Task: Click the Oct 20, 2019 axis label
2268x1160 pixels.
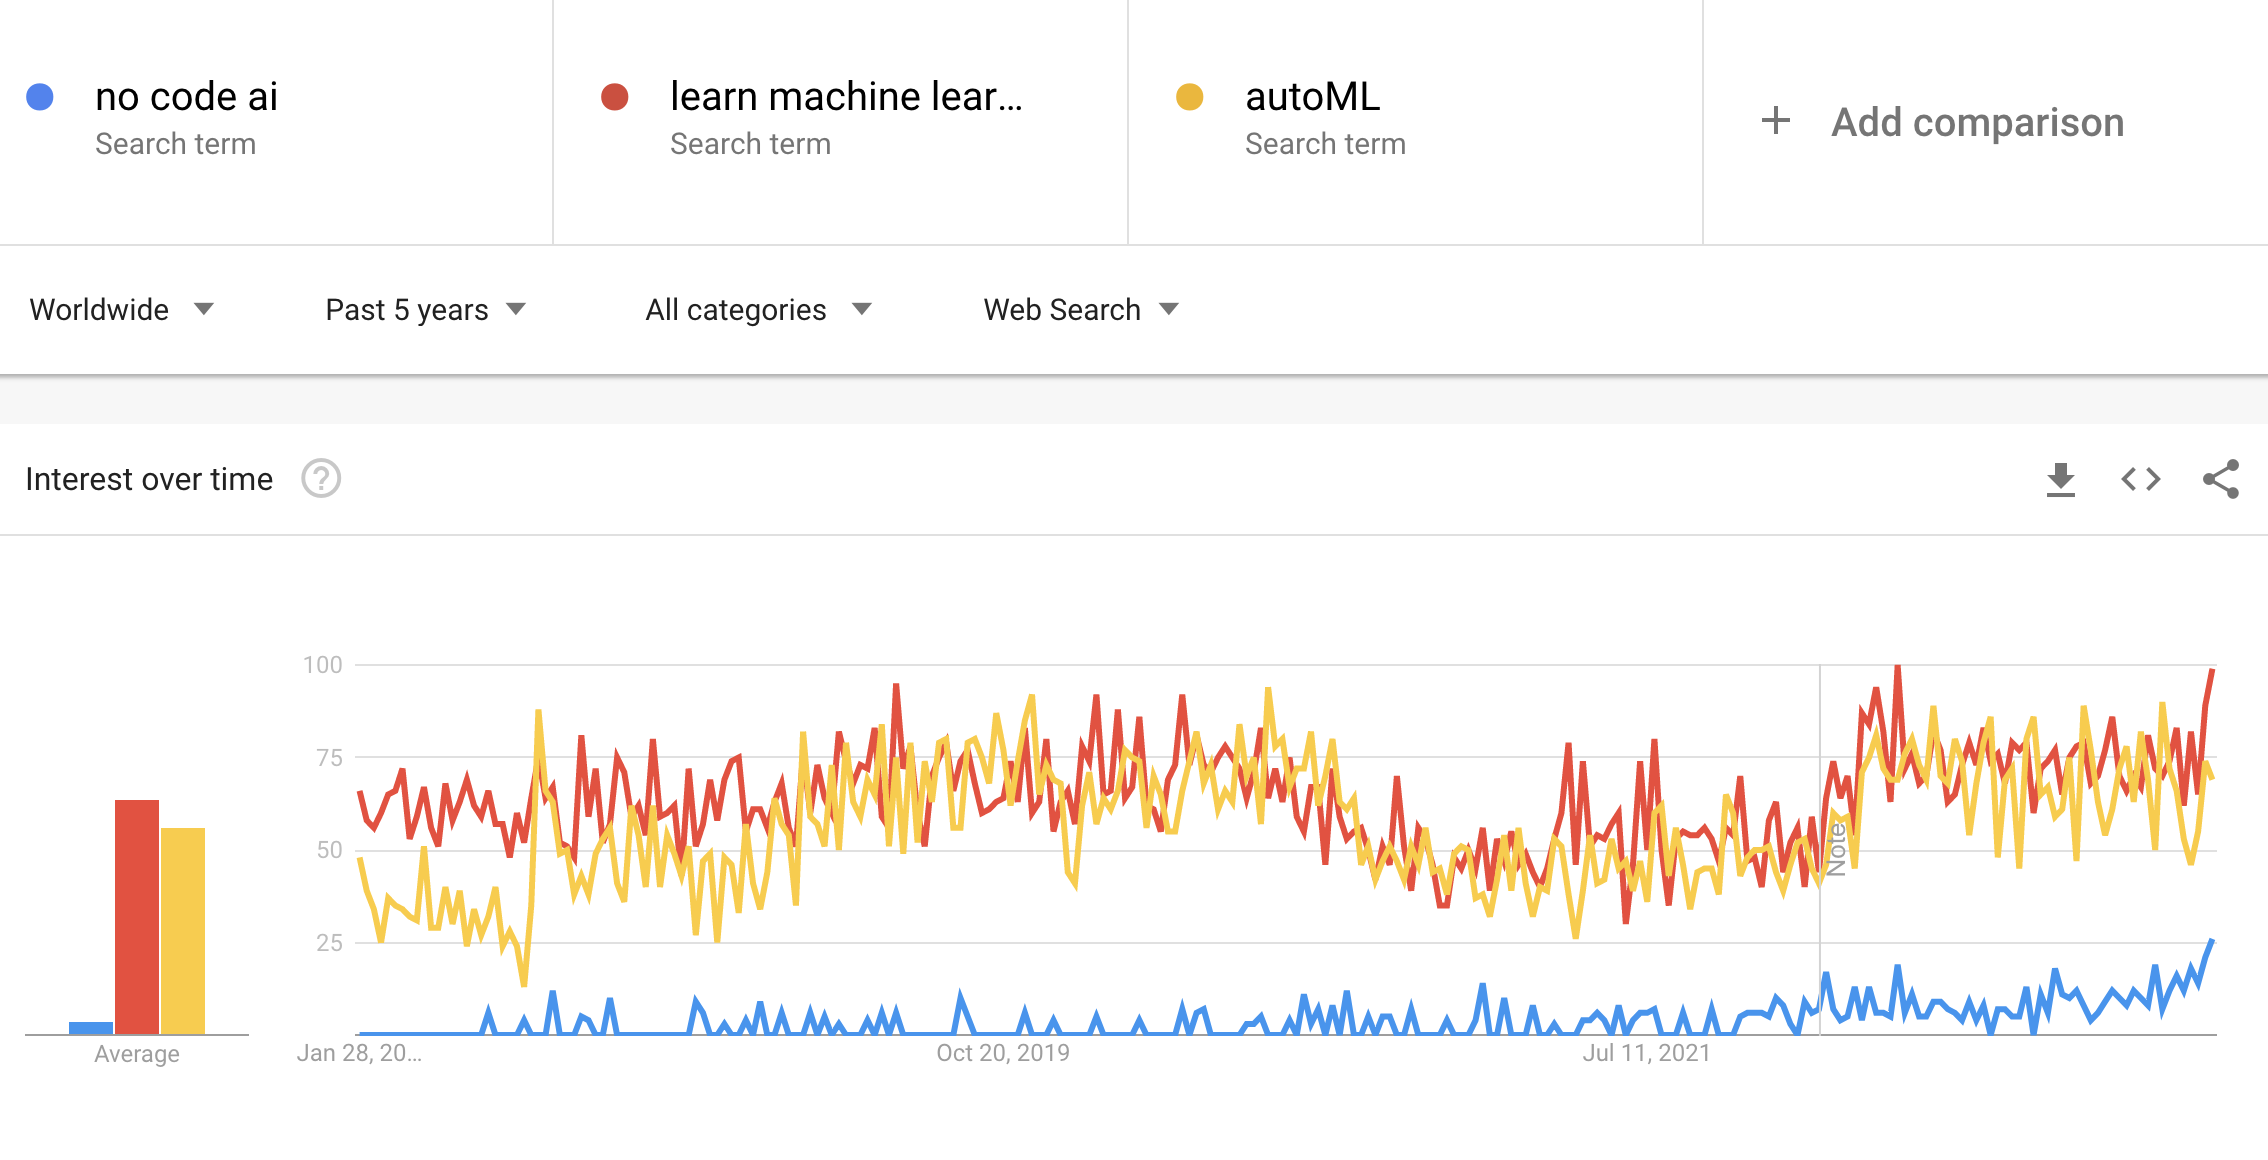Action: [1002, 1053]
